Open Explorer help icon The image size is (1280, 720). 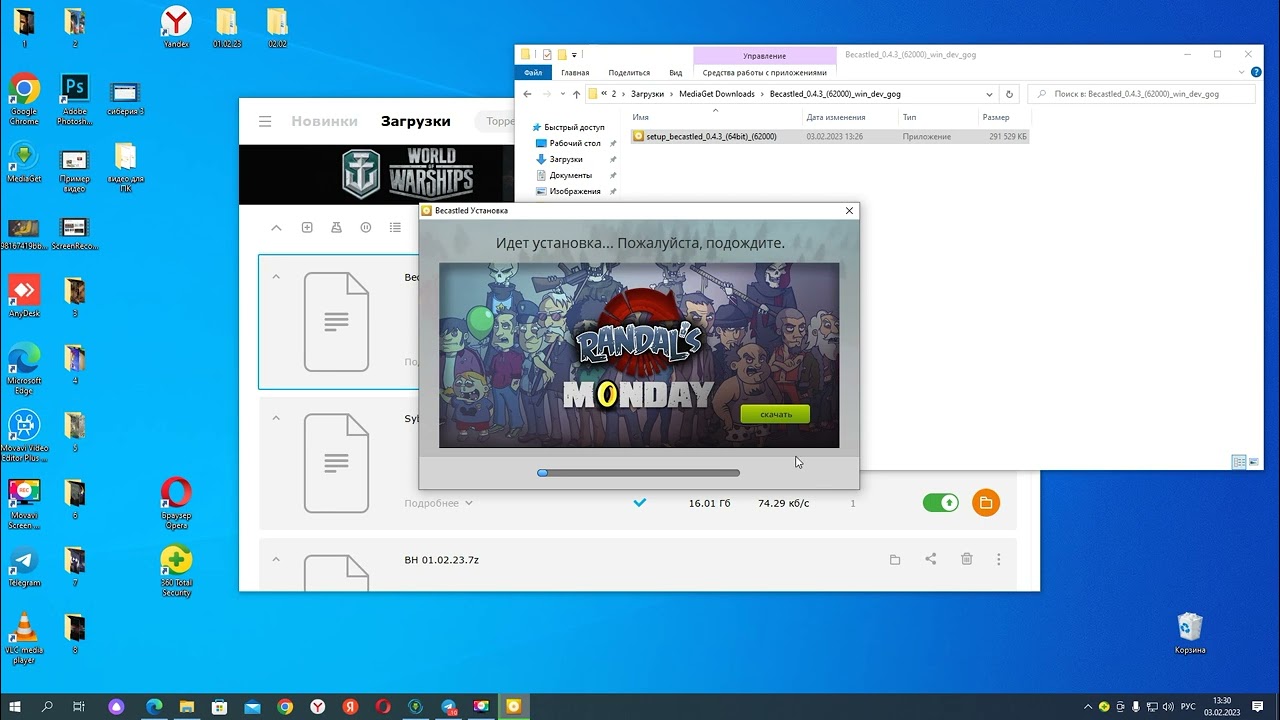pos(1256,72)
